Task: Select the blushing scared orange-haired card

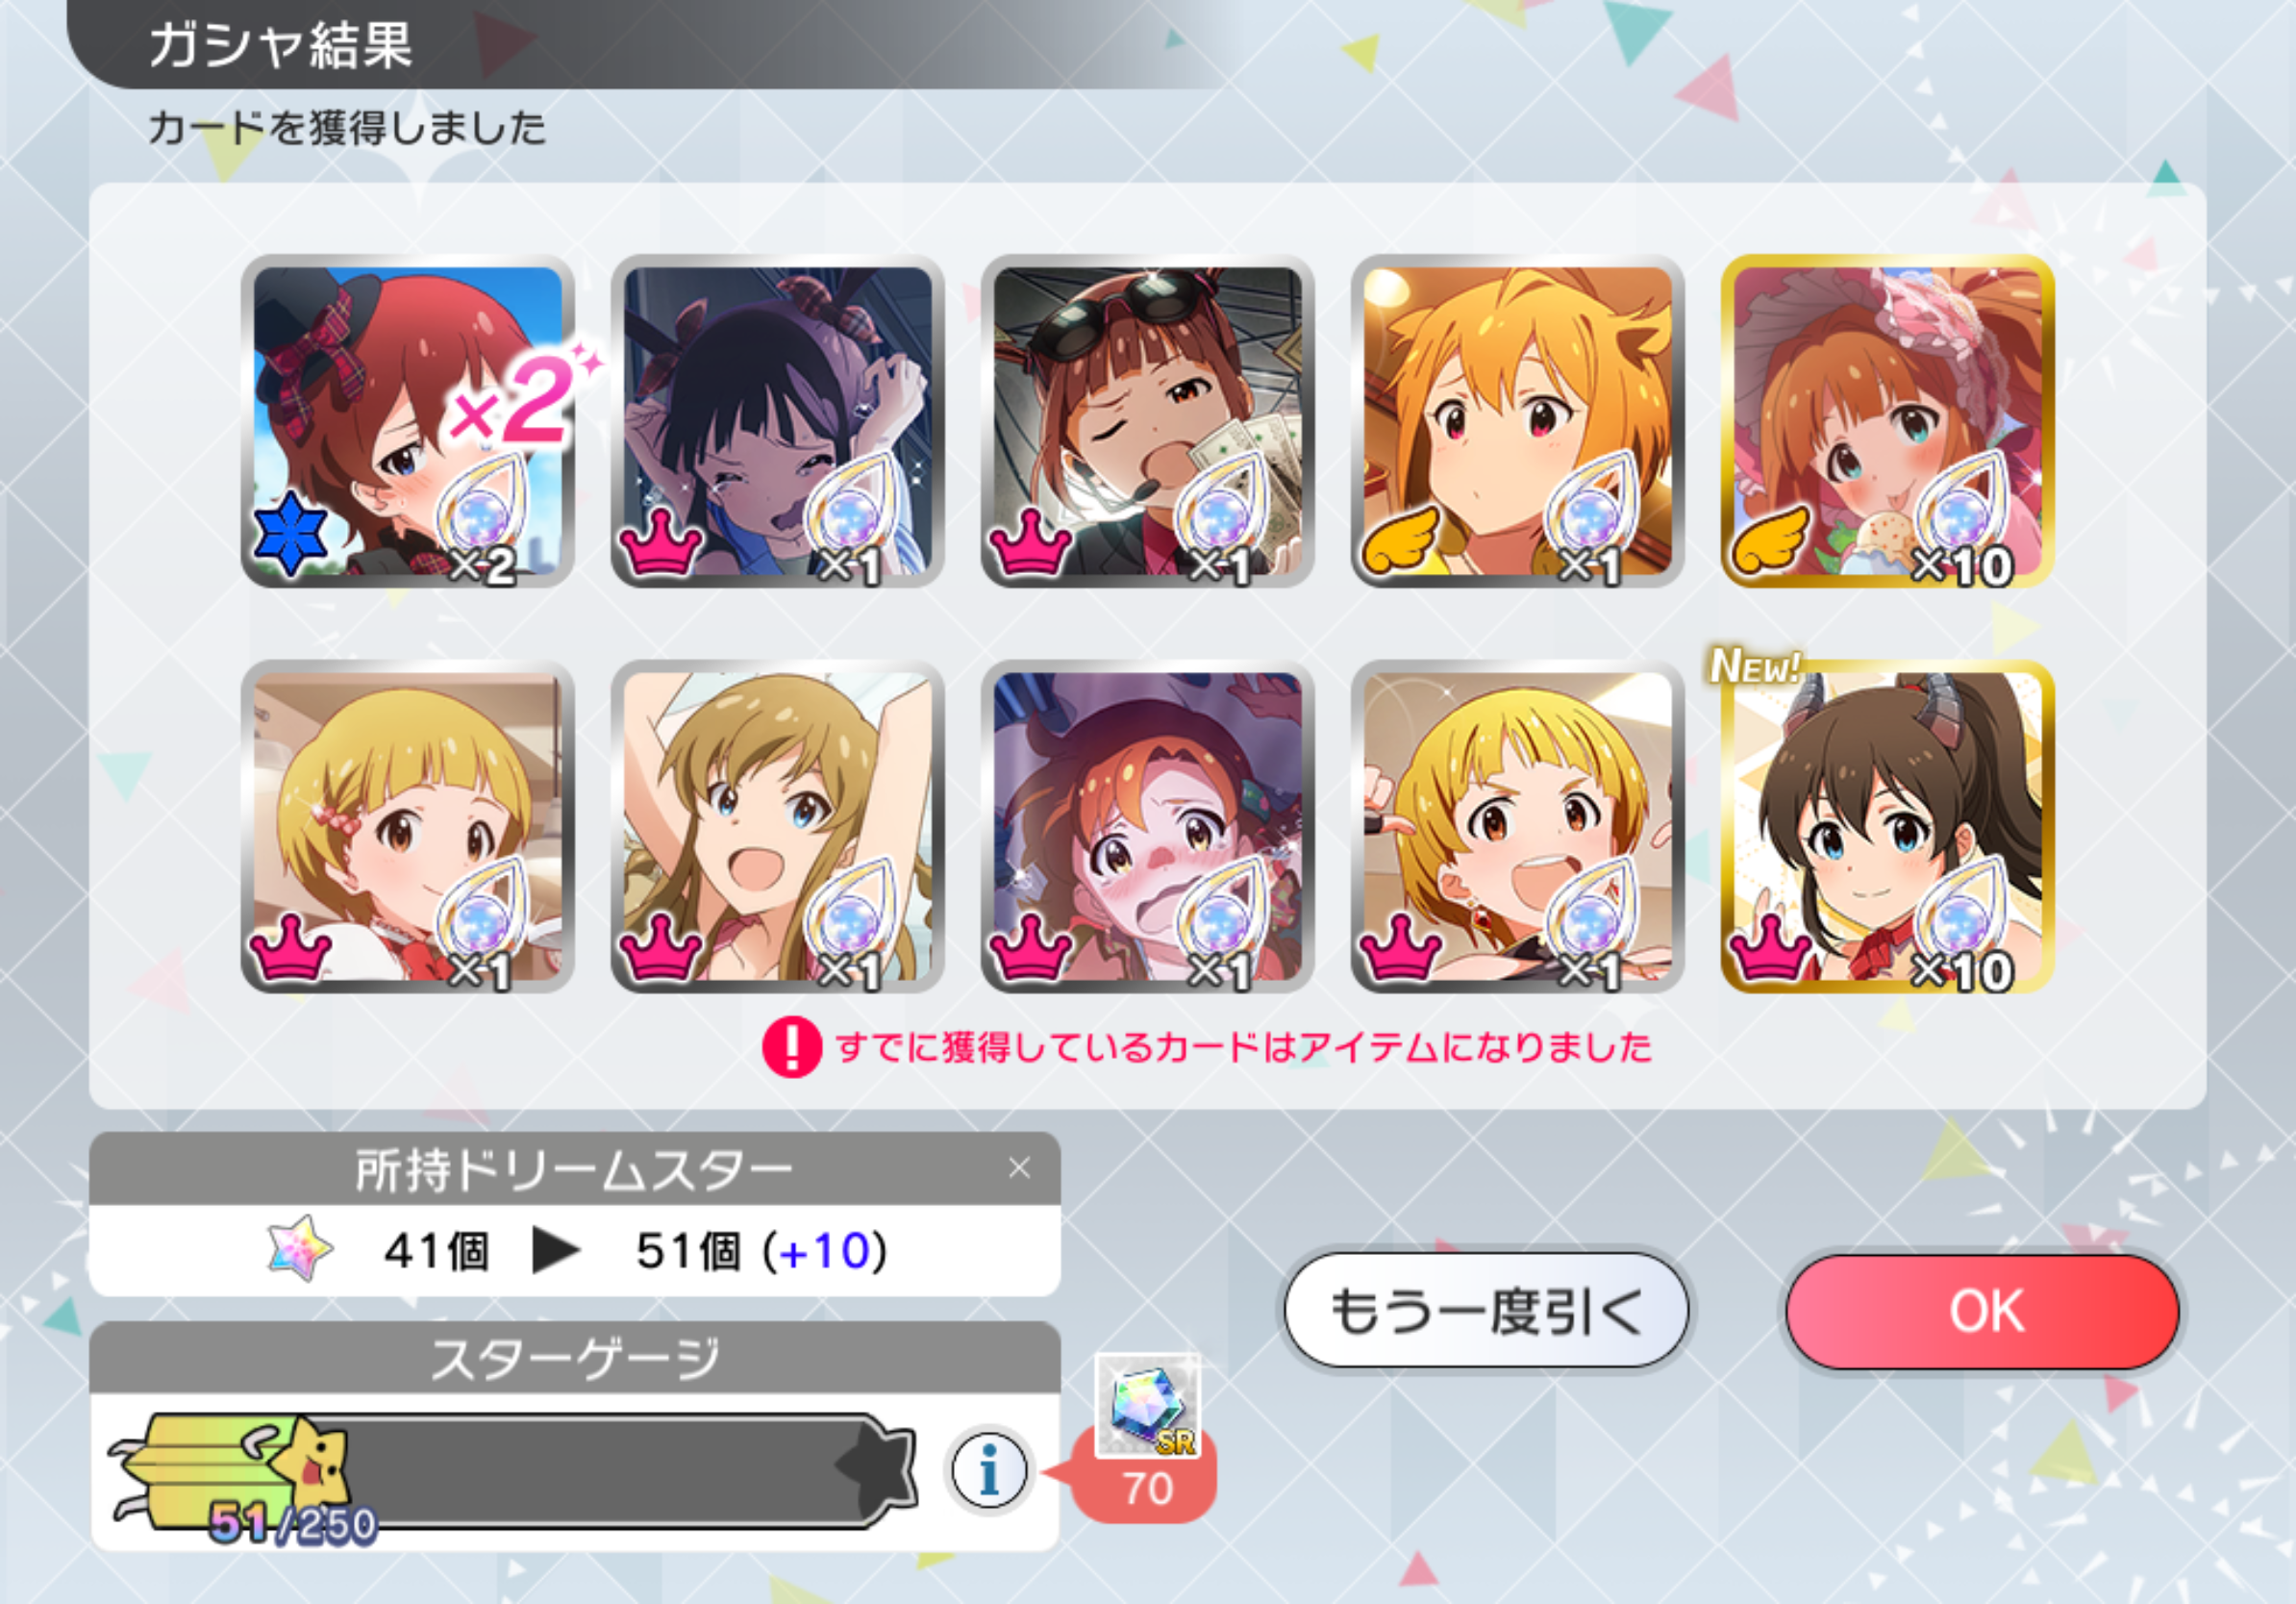Action: click(x=1148, y=826)
